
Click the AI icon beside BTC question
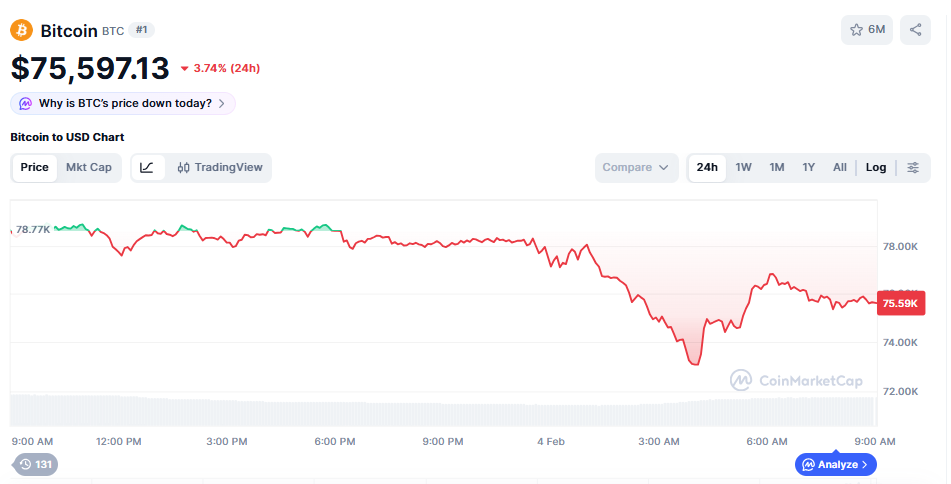pyautogui.click(x=26, y=104)
